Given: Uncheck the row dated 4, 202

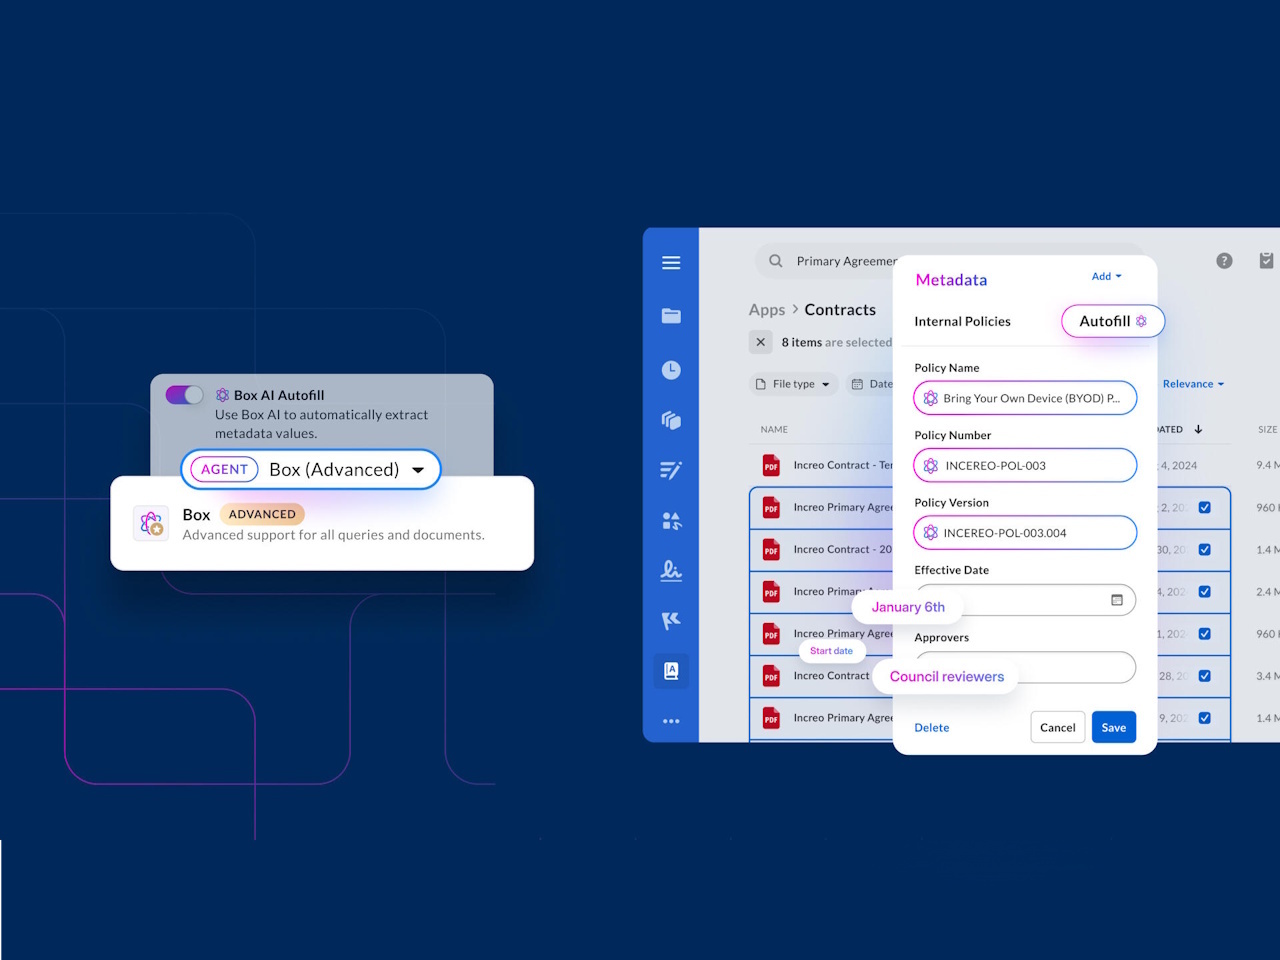Looking at the screenshot, I should (1205, 592).
